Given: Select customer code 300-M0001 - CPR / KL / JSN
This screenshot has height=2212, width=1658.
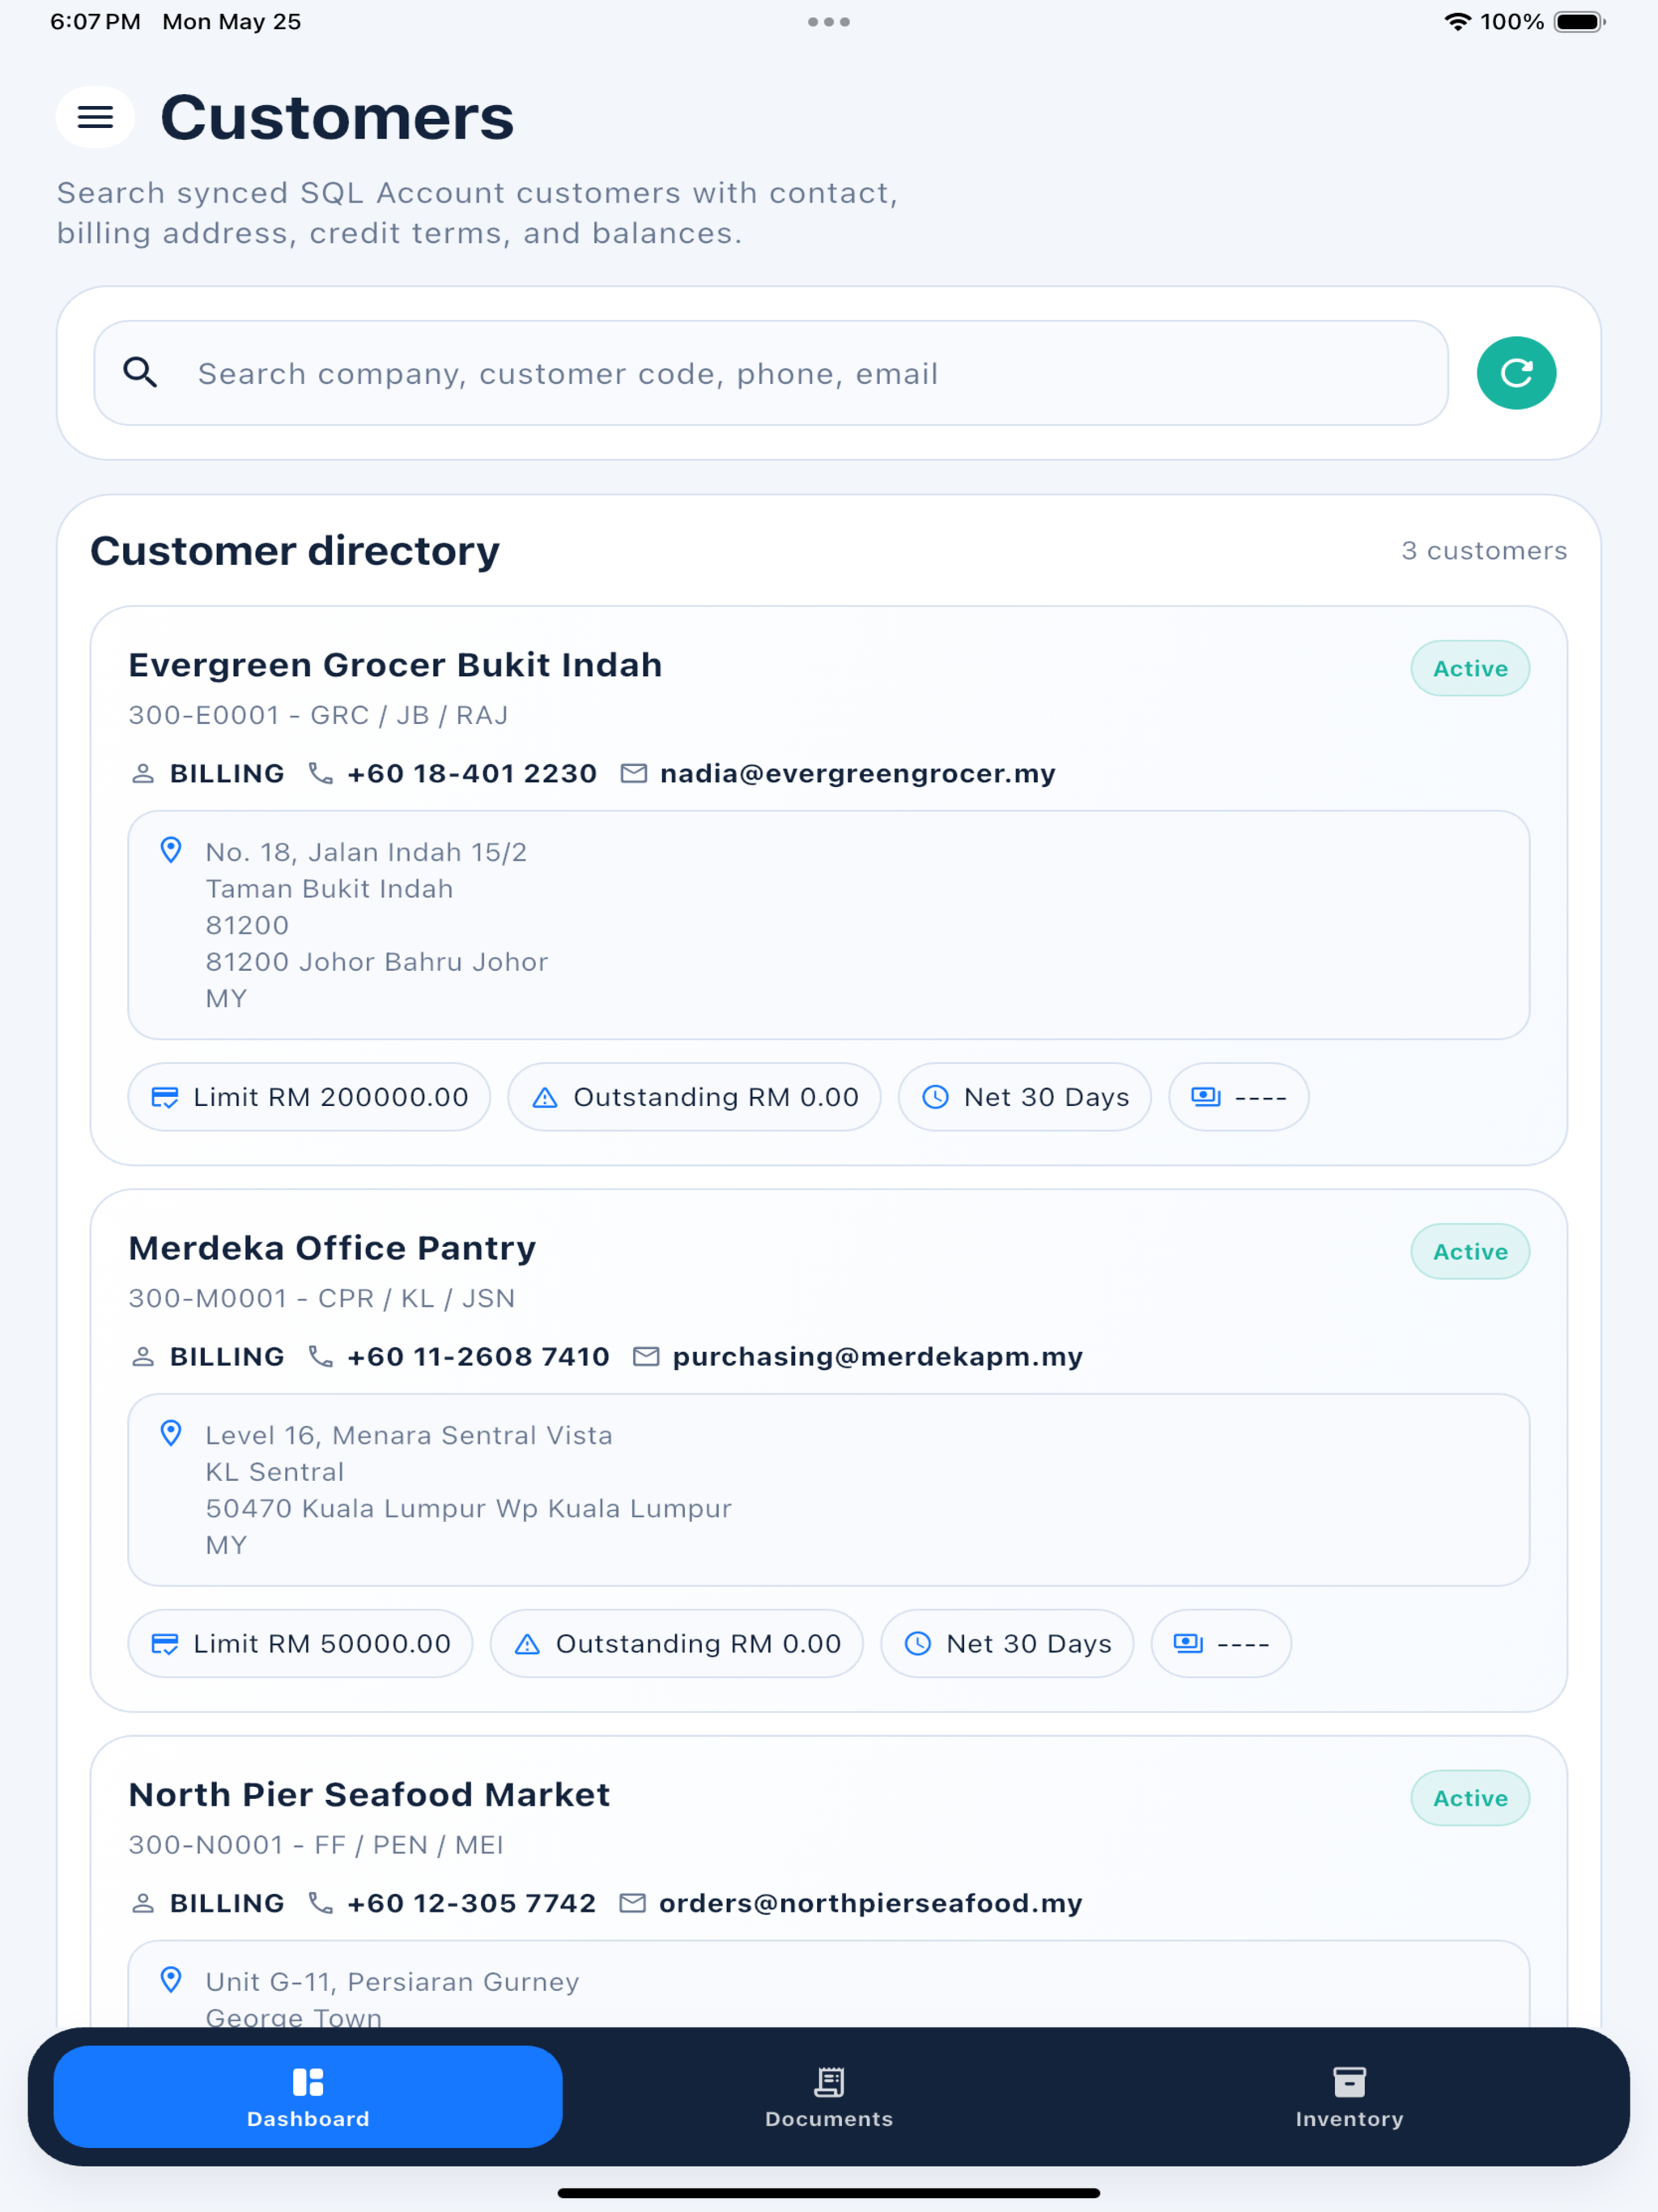Looking at the screenshot, I should (322, 1298).
